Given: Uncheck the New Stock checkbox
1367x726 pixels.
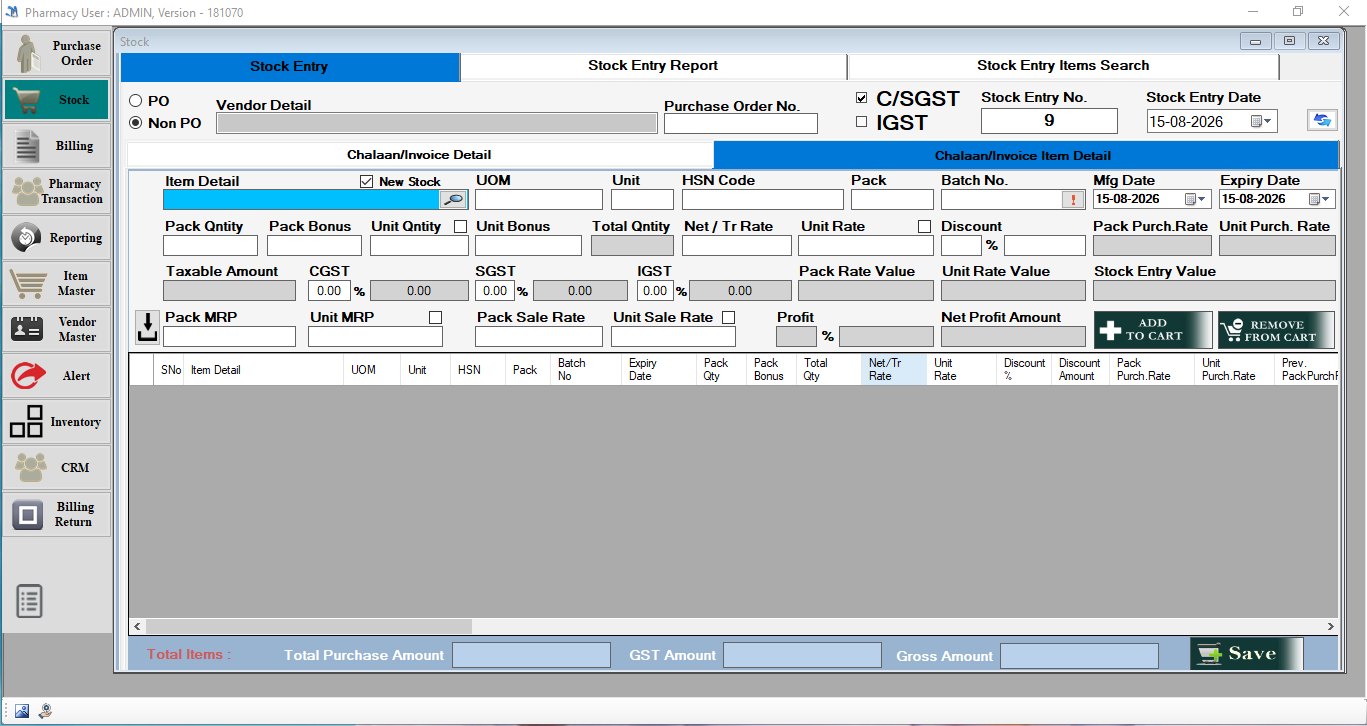Looking at the screenshot, I should (366, 181).
